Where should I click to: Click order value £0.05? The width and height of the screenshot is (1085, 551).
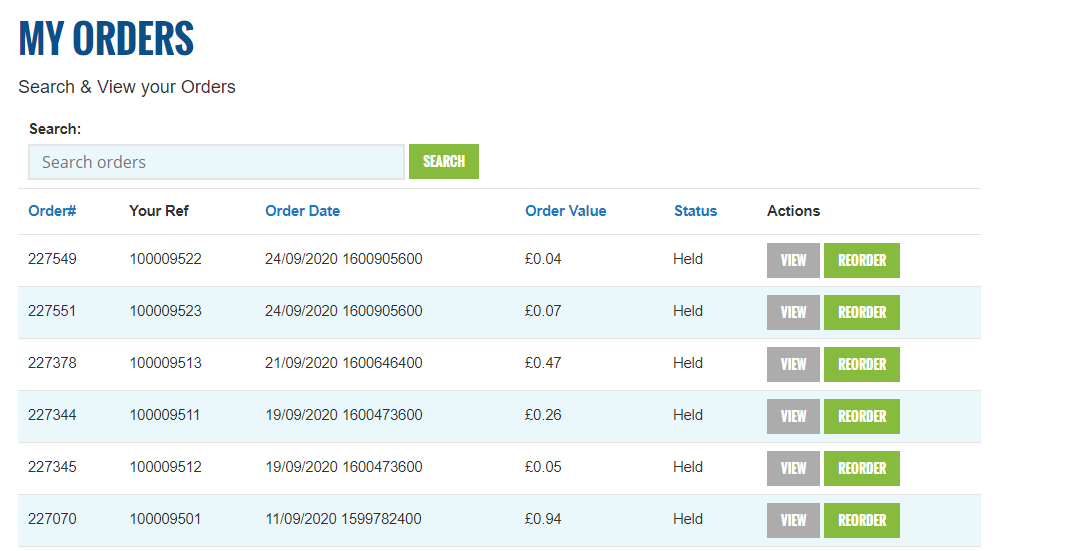click(543, 467)
